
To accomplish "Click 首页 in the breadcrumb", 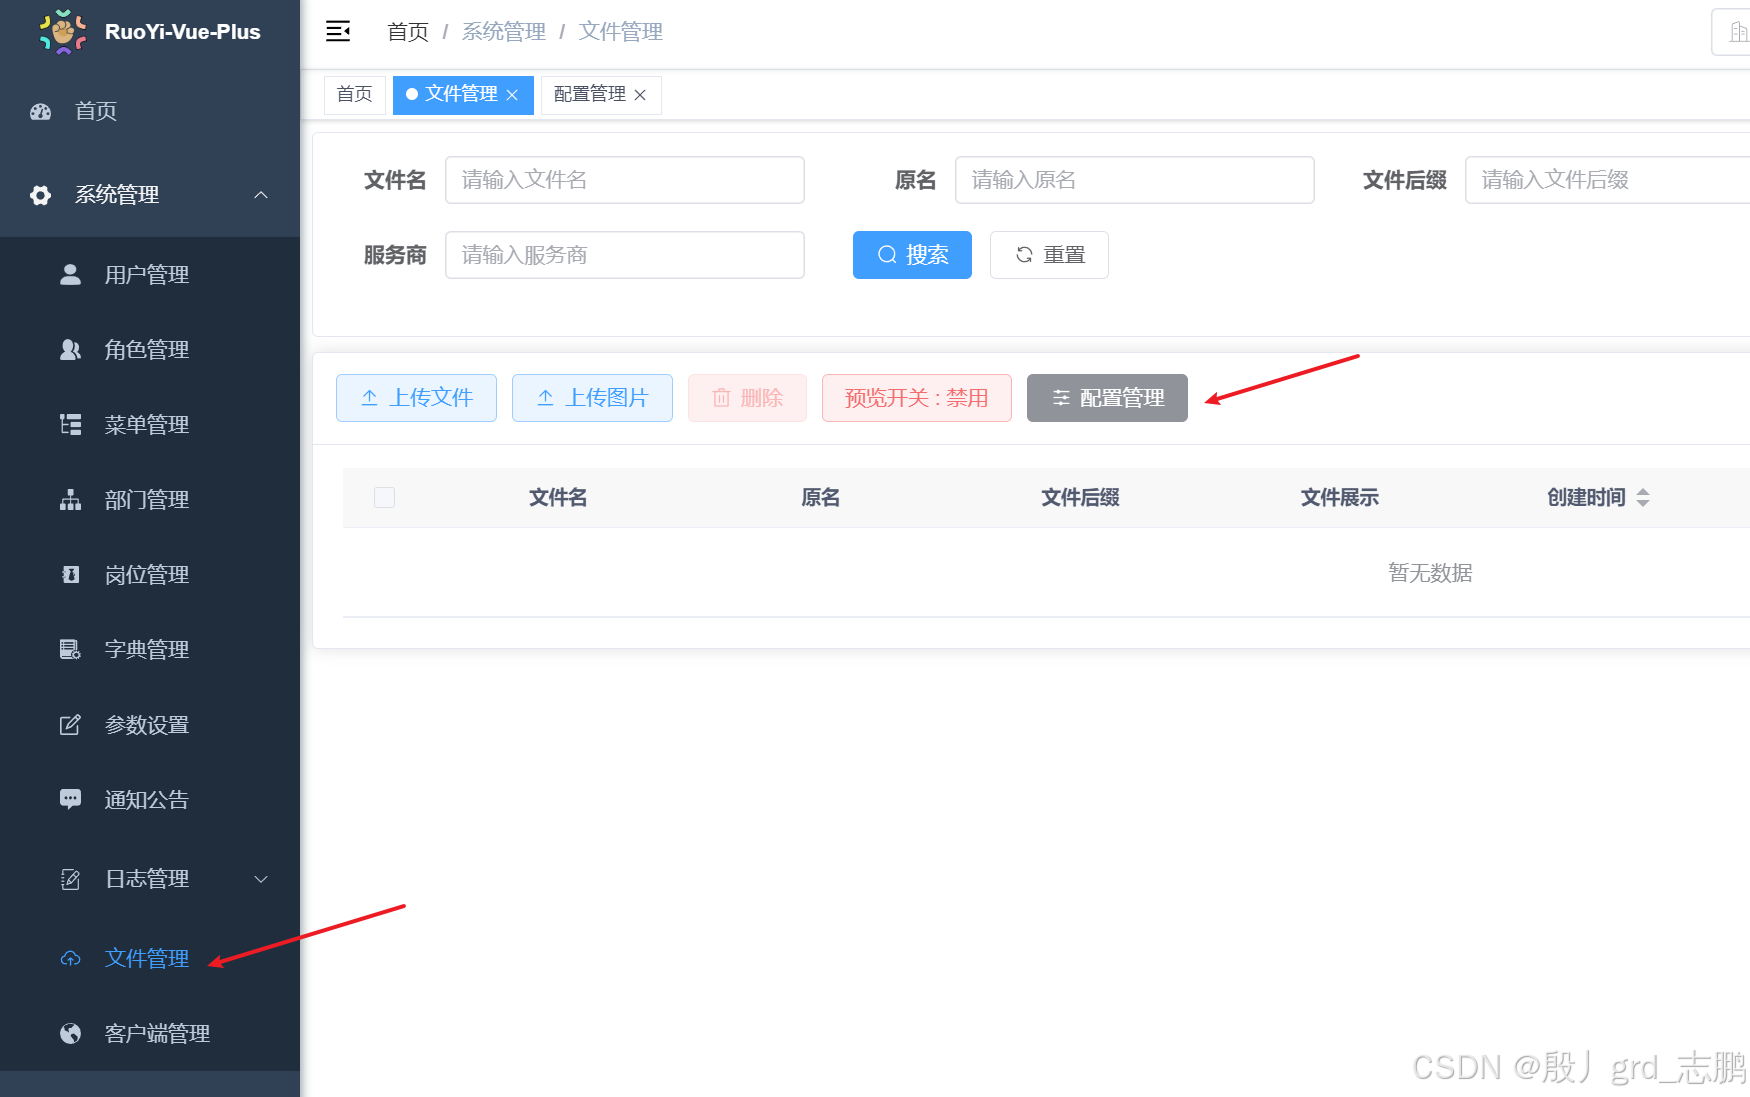I will point(408,32).
